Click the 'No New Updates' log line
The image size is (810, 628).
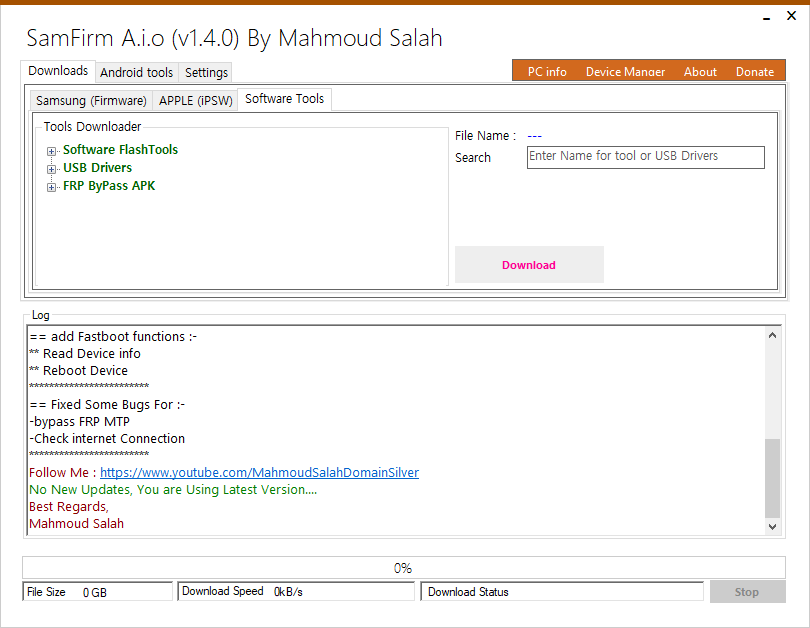click(x=173, y=490)
